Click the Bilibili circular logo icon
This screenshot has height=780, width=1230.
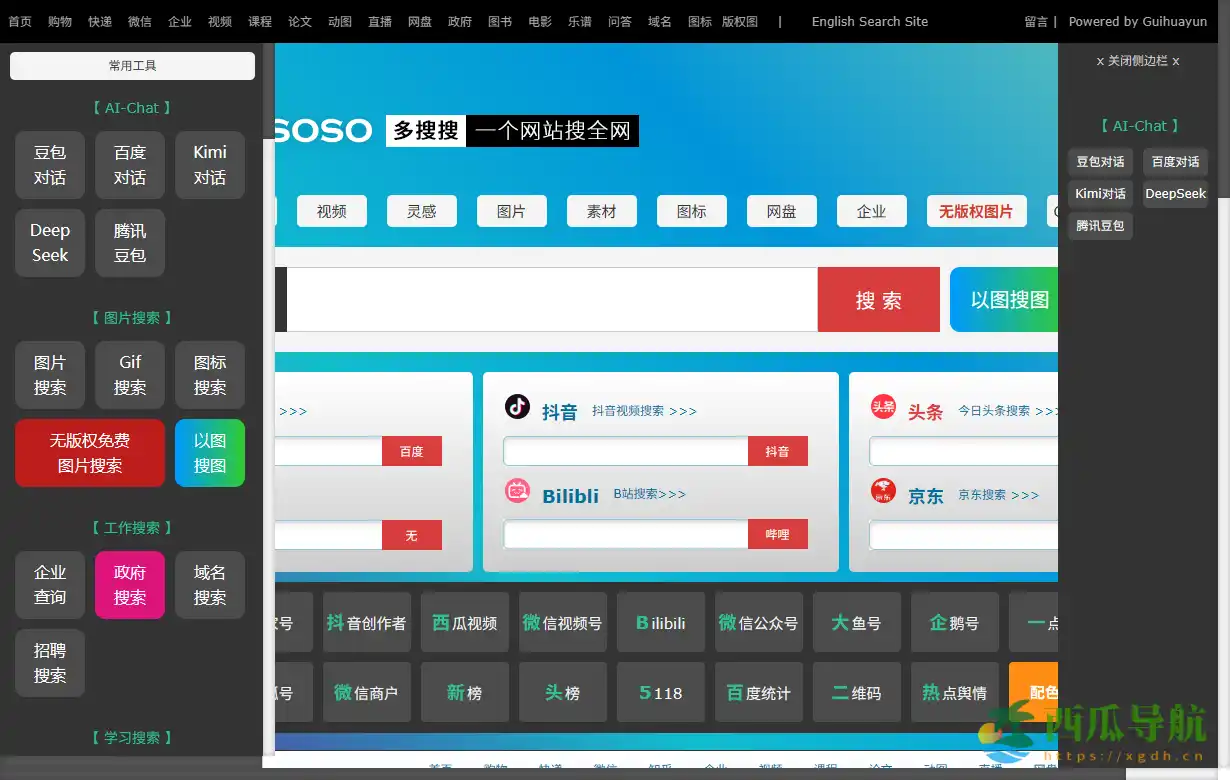[517, 491]
